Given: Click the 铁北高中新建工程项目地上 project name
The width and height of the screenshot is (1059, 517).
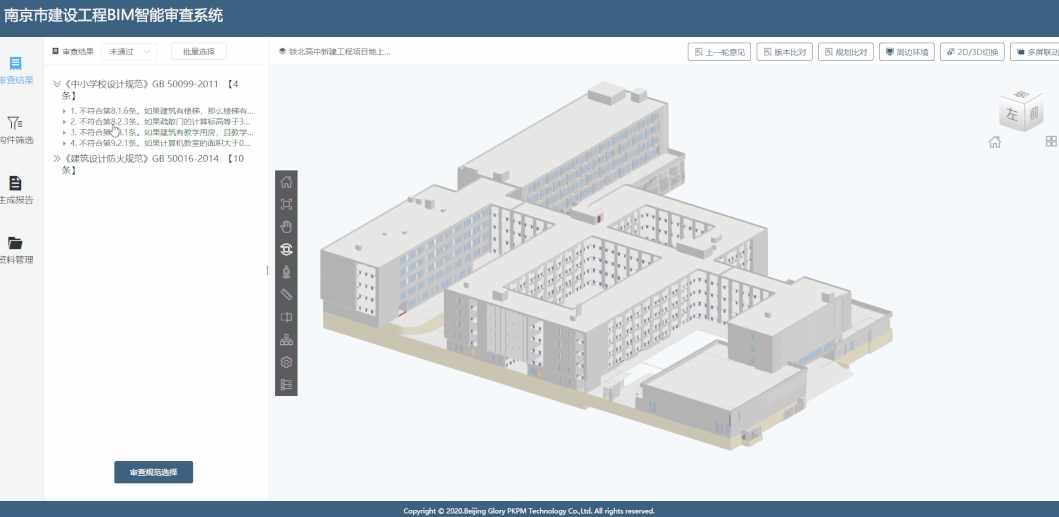Looking at the screenshot, I should [x=340, y=51].
